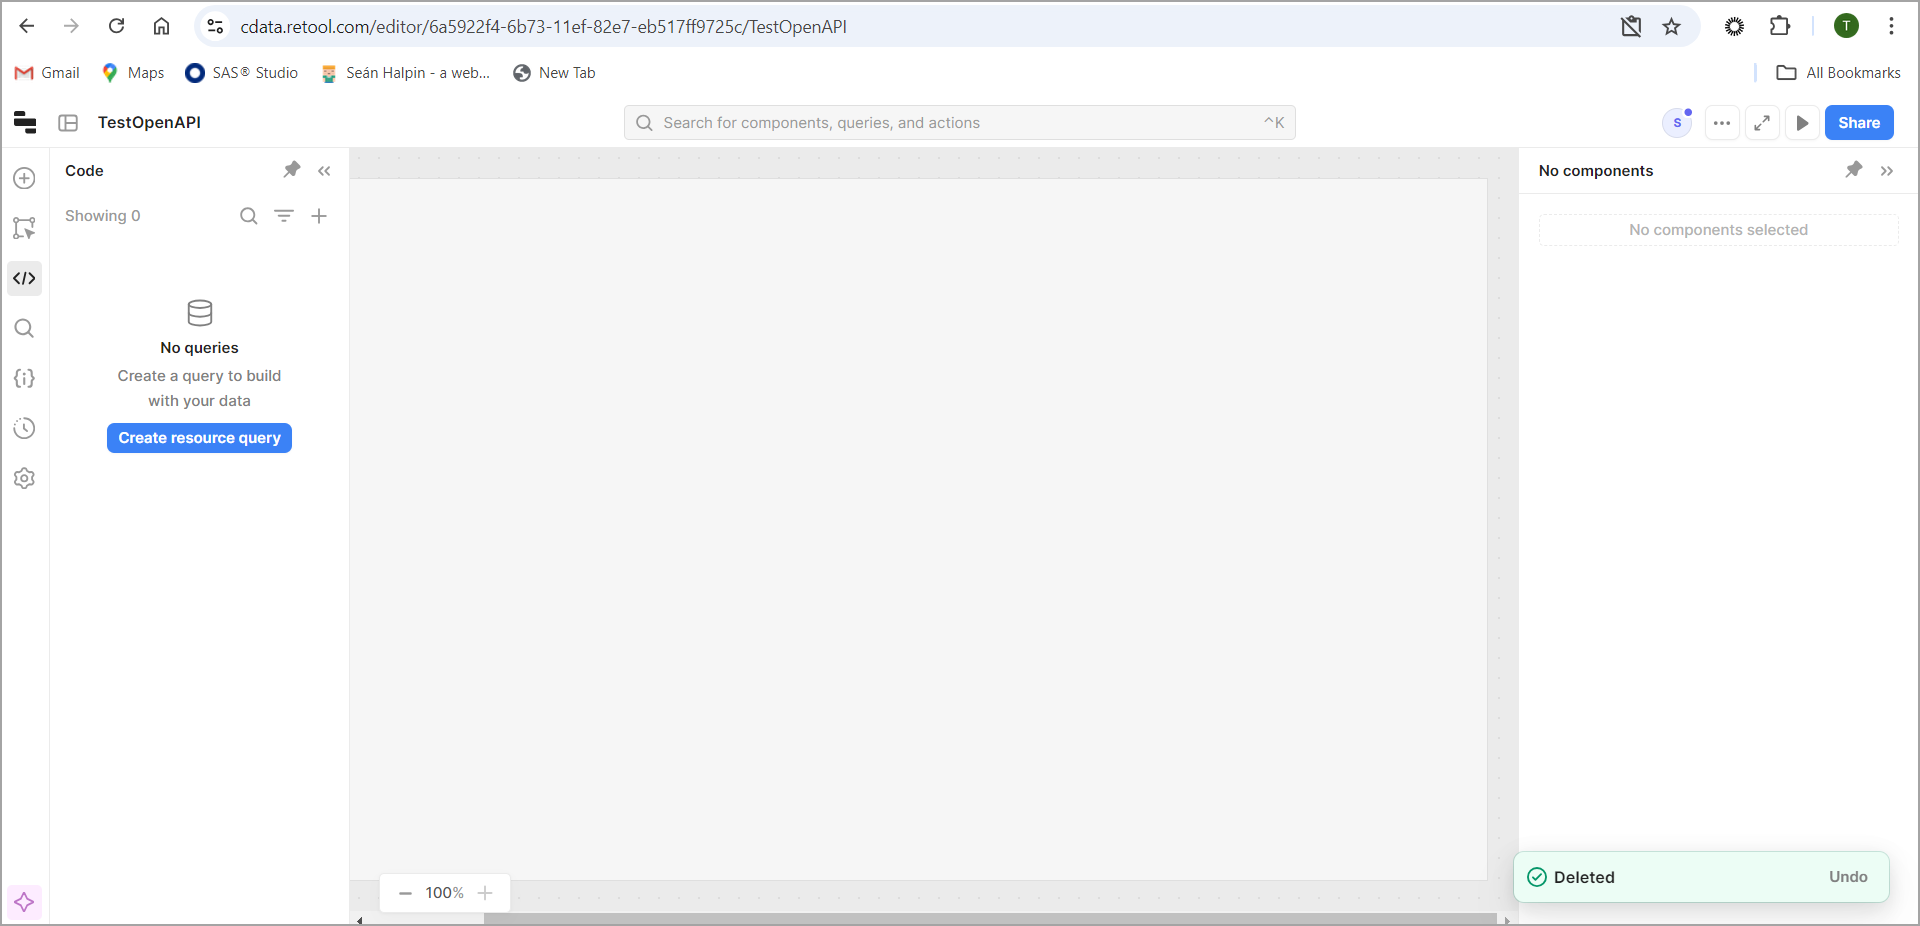Collapse the Code panel with double chevrons

[324, 171]
